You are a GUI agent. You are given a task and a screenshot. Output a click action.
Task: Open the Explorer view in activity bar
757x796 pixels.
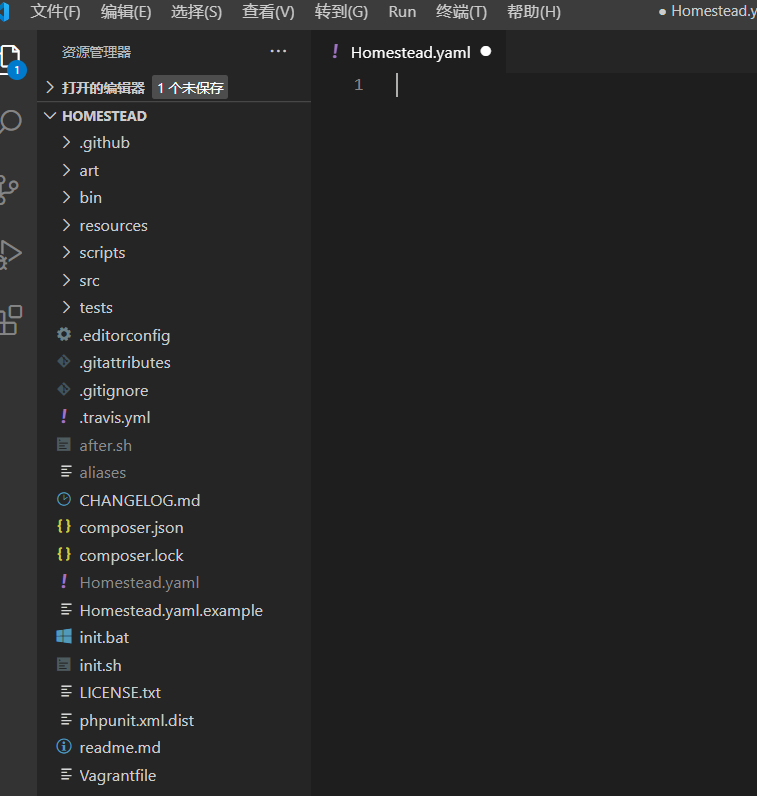11,59
